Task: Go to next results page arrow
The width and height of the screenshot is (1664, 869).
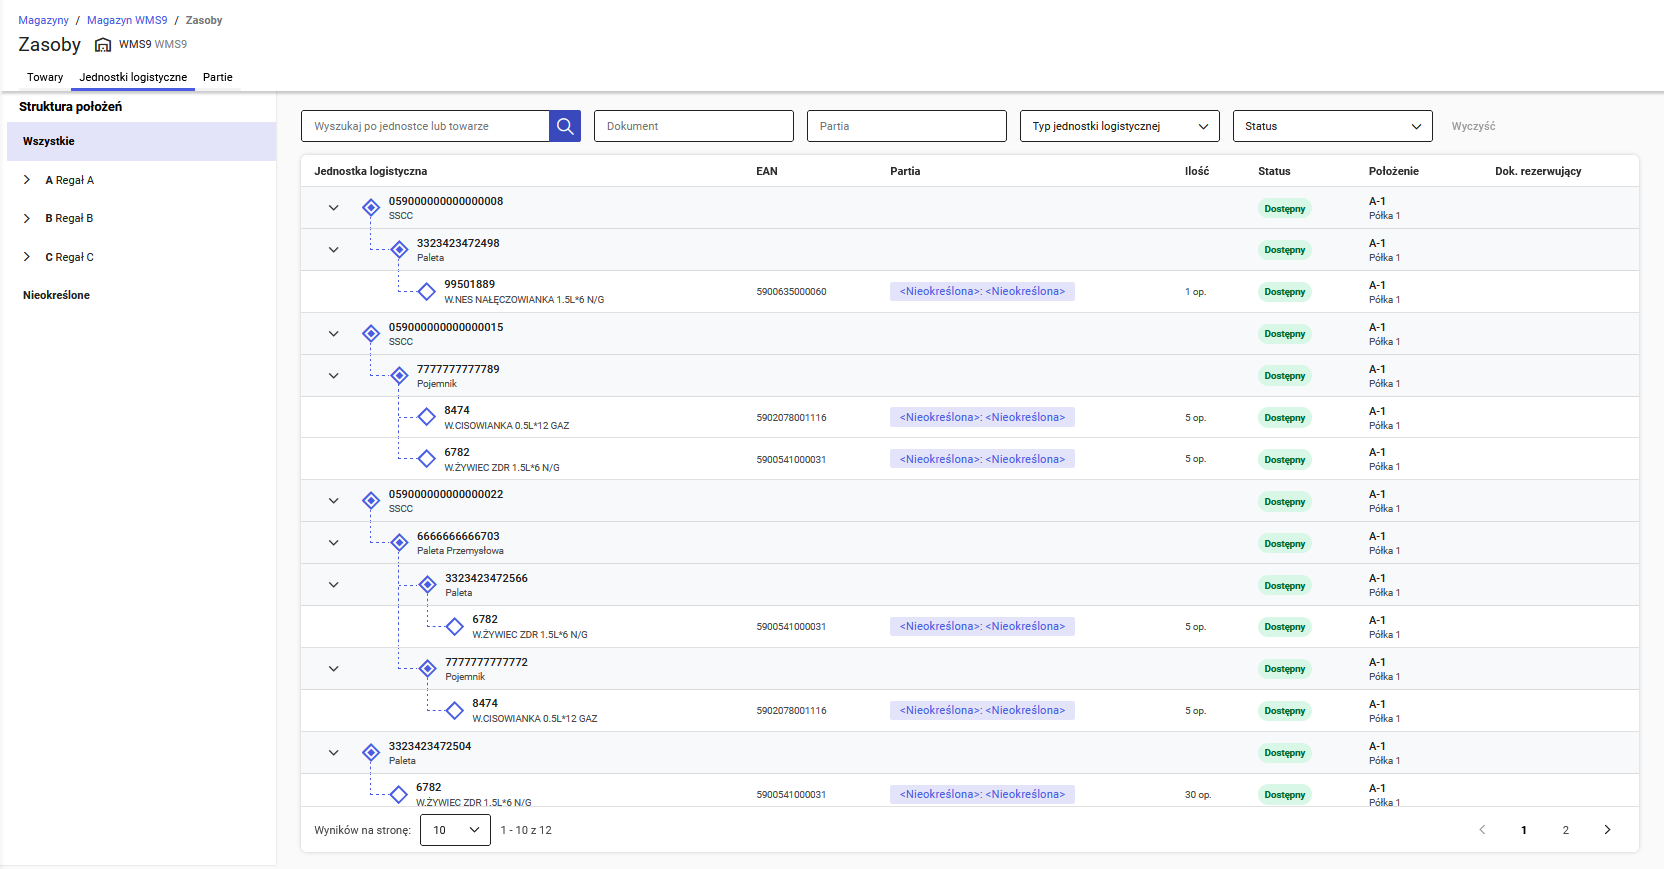Action: (1607, 830)
